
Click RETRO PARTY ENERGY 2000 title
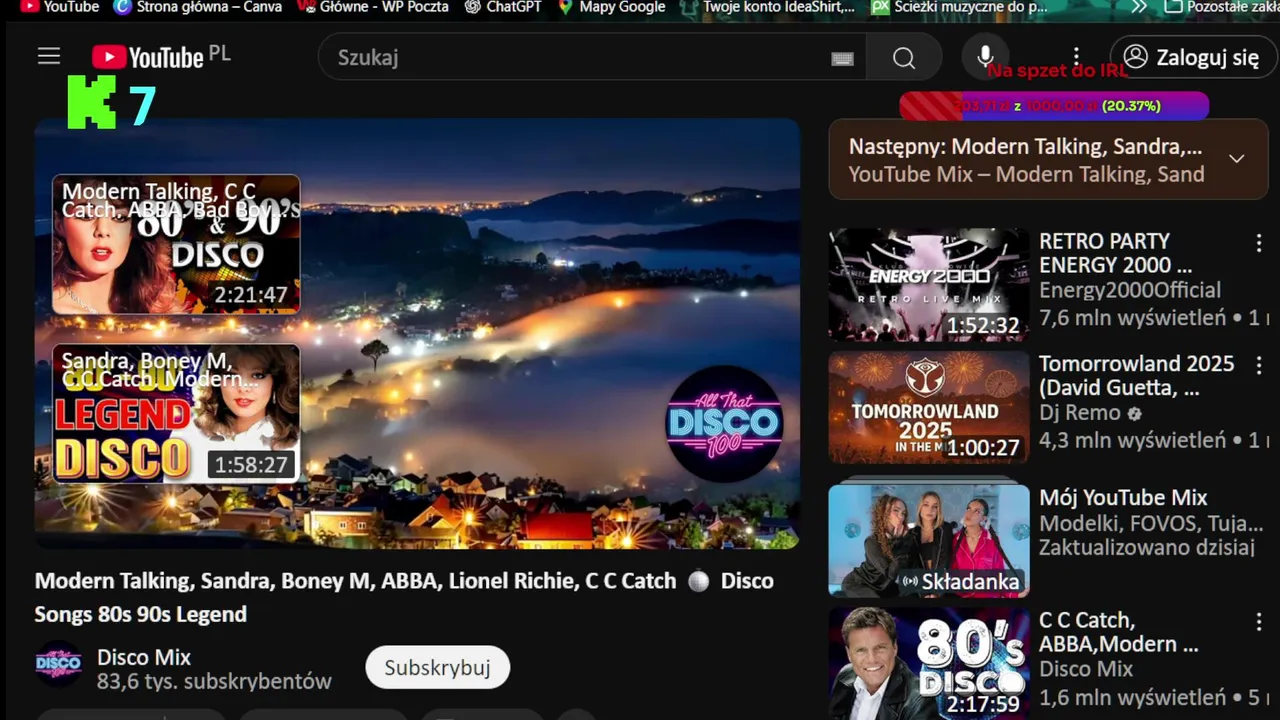[1115, 253]
